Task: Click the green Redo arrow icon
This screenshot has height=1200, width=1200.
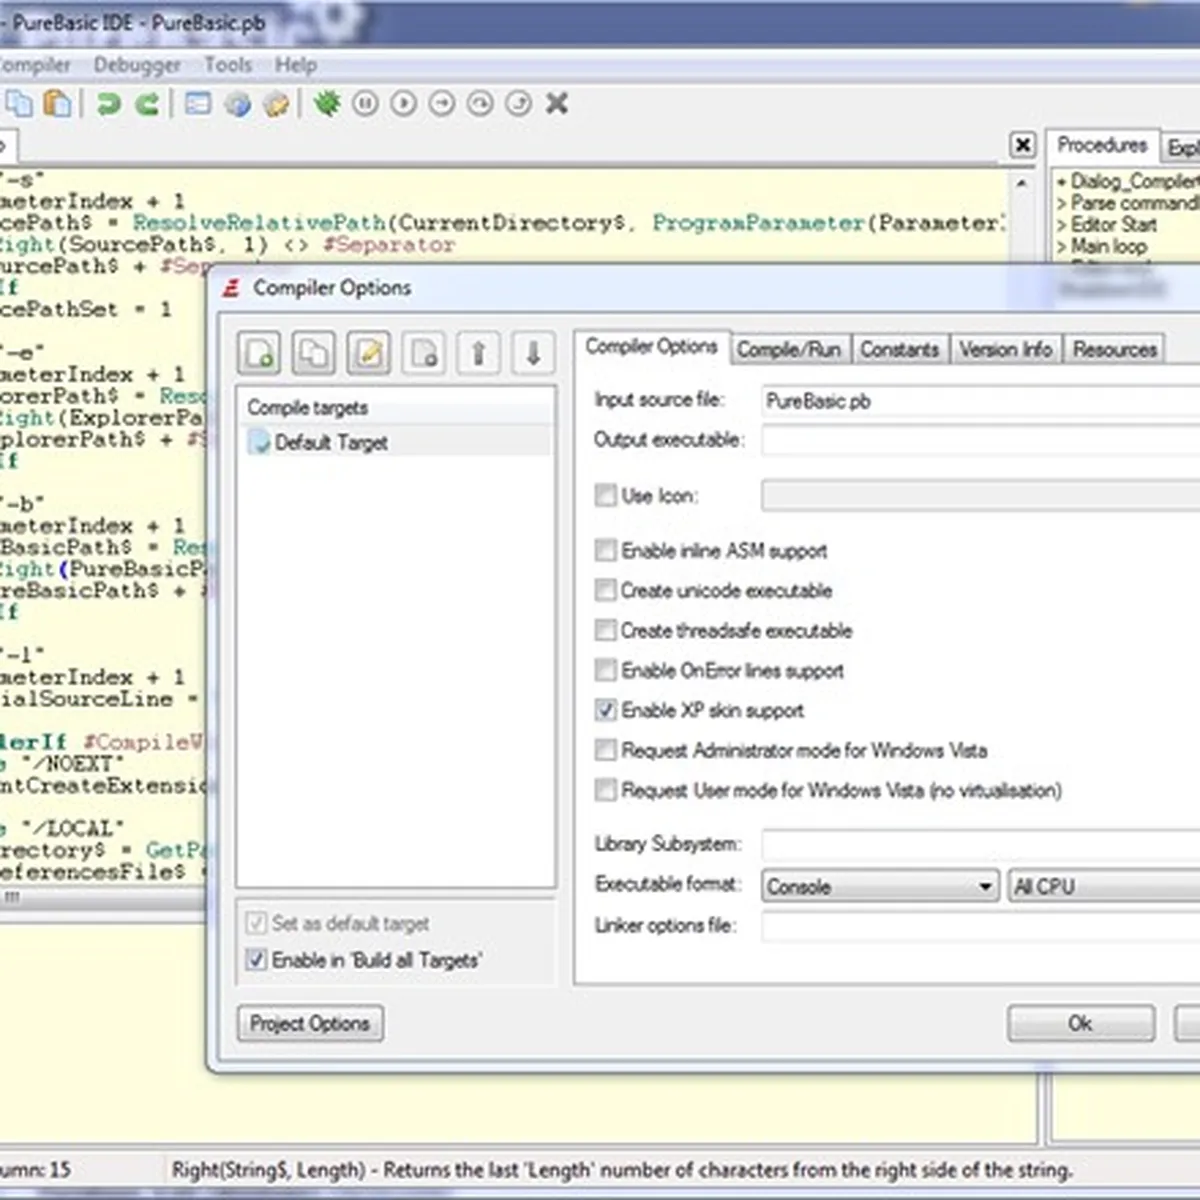Action: [x=148, y=103]
